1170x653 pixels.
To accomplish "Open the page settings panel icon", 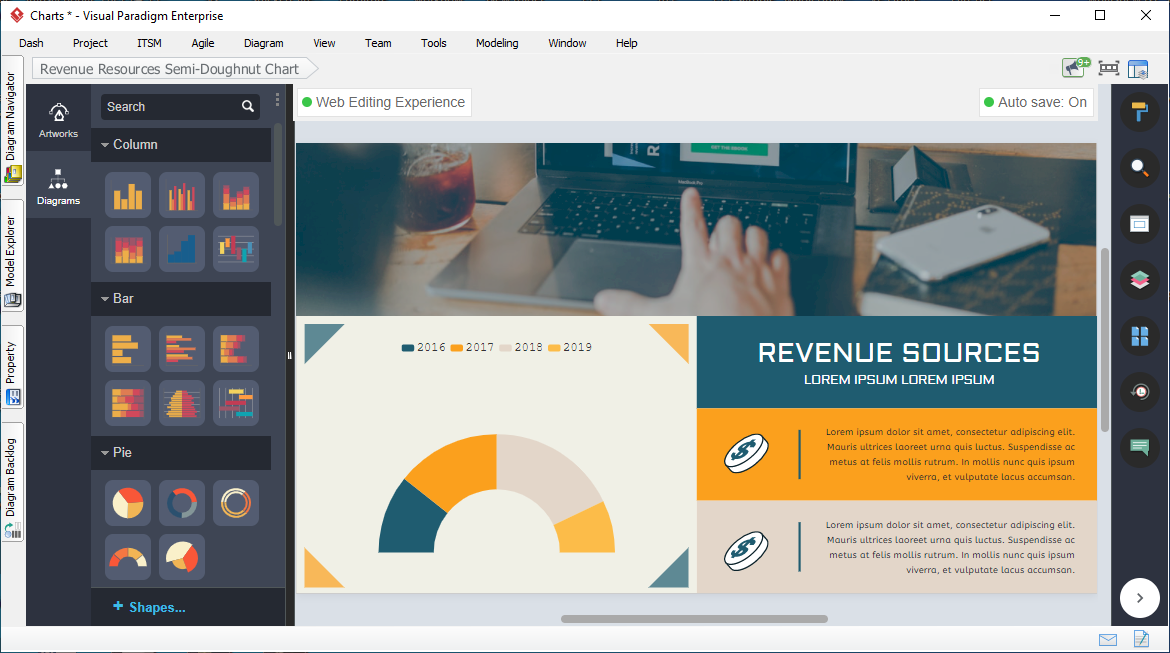I will click(1139, 224).
